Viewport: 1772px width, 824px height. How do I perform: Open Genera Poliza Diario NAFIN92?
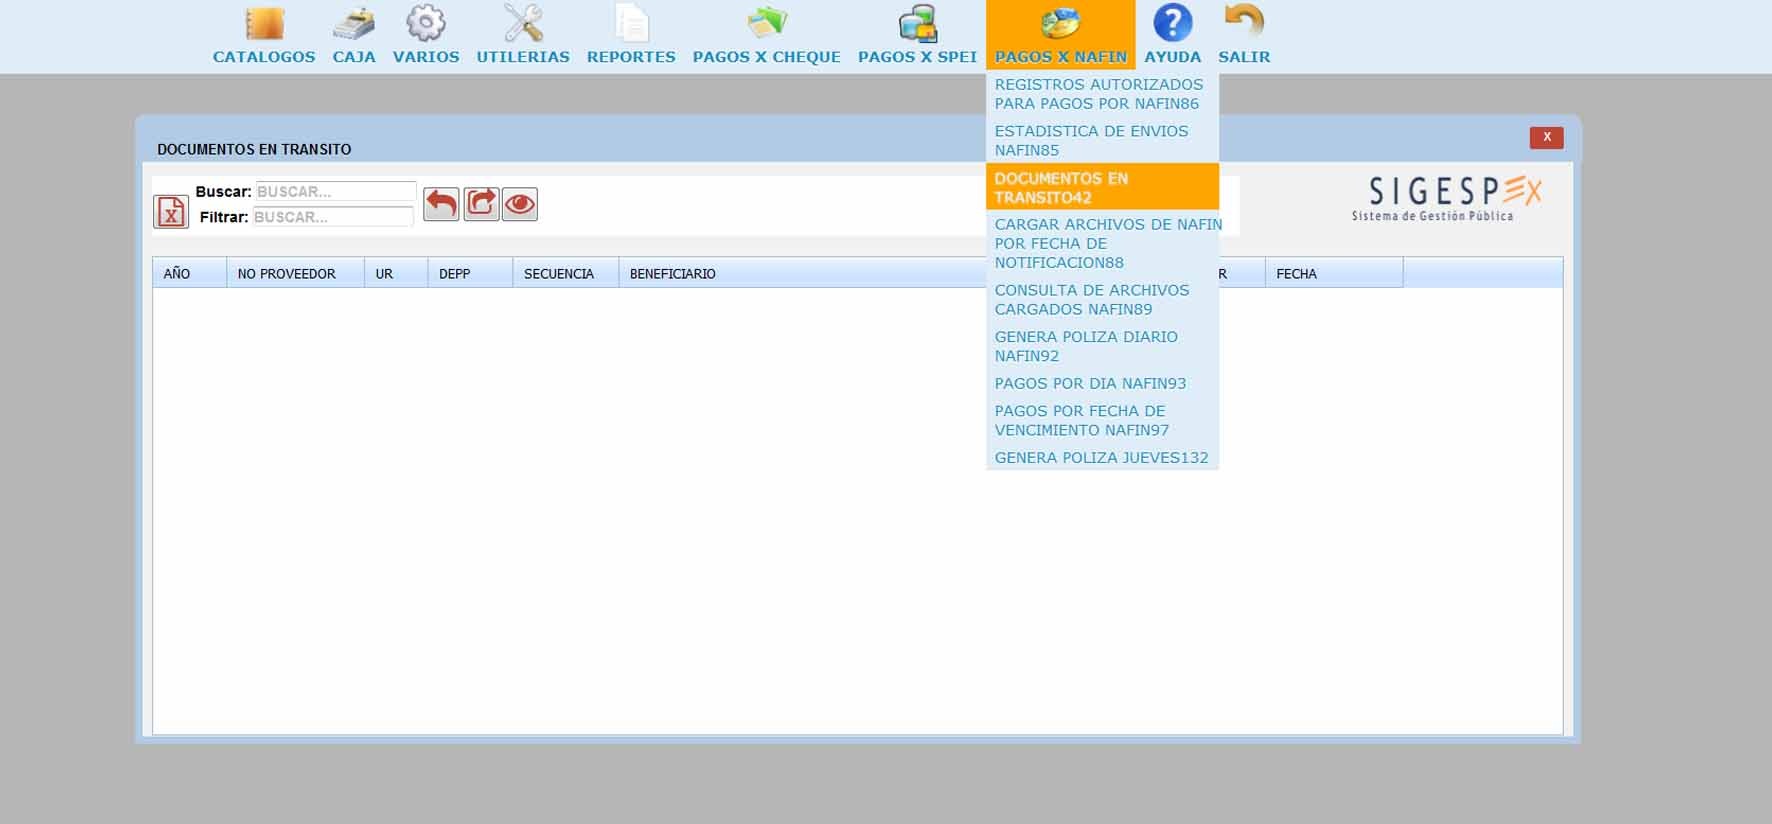[x=1102, y=346]
